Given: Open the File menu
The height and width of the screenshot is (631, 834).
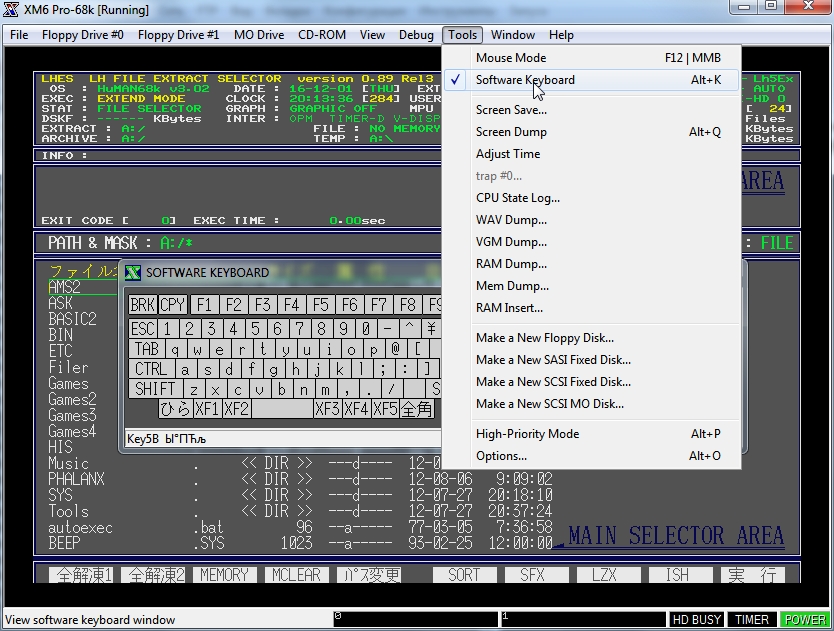Looking at the screenshot, I should (x=19, y=35).
